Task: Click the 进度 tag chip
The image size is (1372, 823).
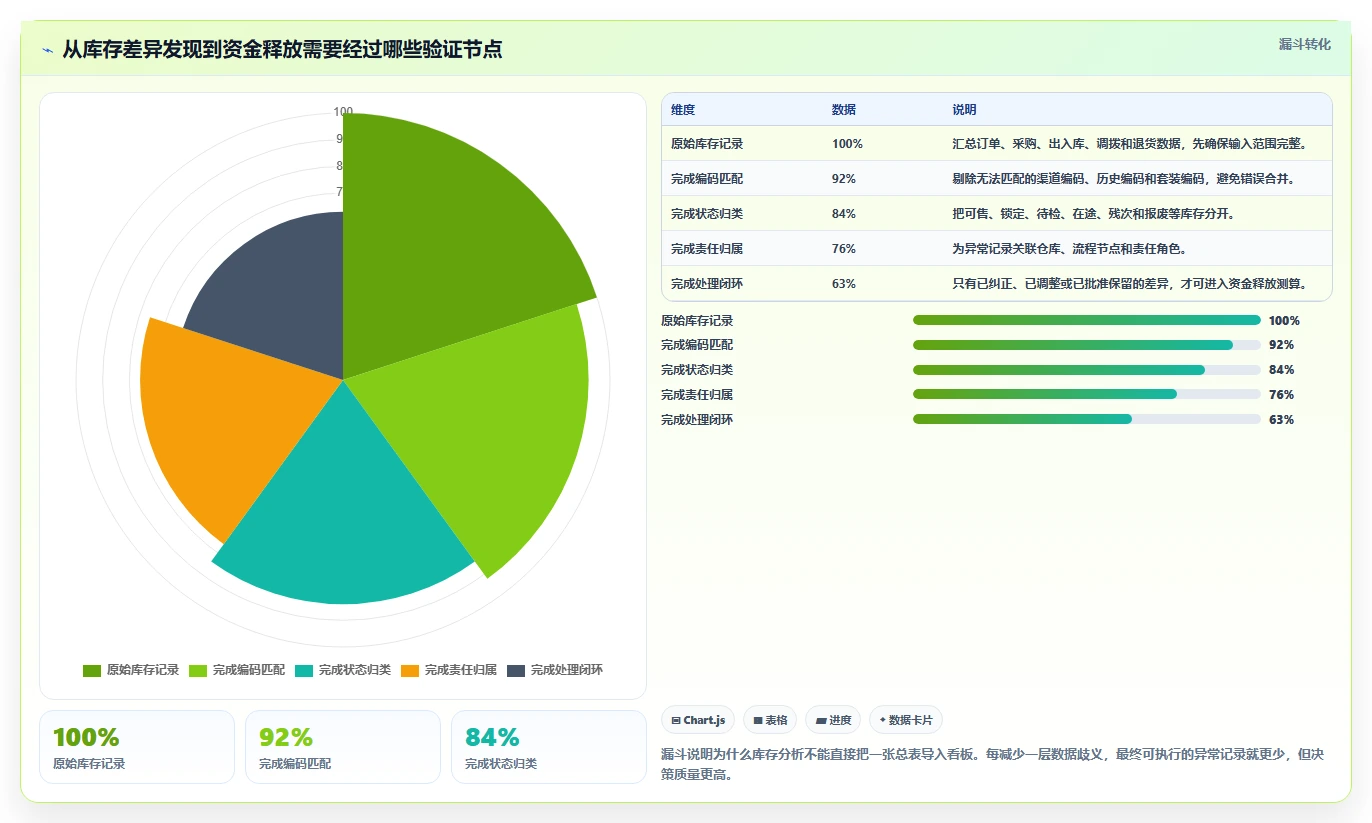Action: 833,720
